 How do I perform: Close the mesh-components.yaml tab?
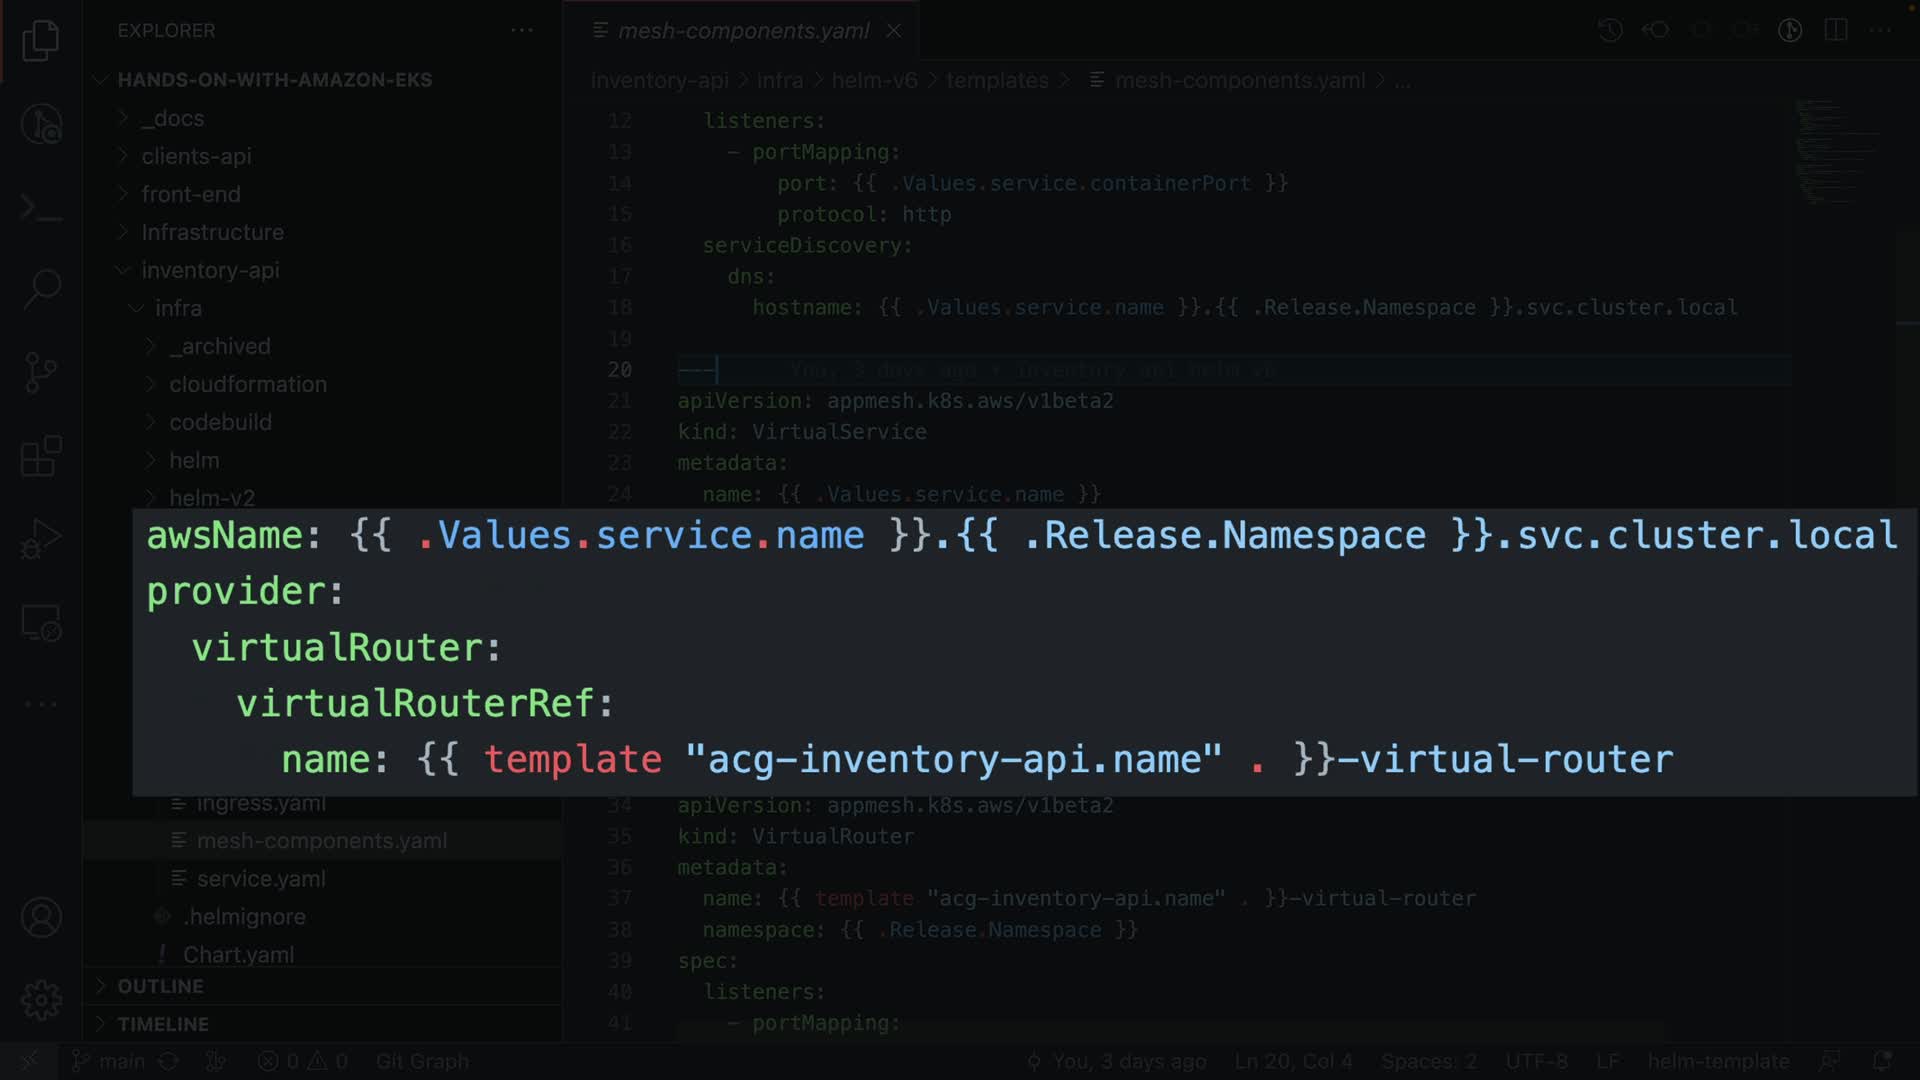(894, 31)
